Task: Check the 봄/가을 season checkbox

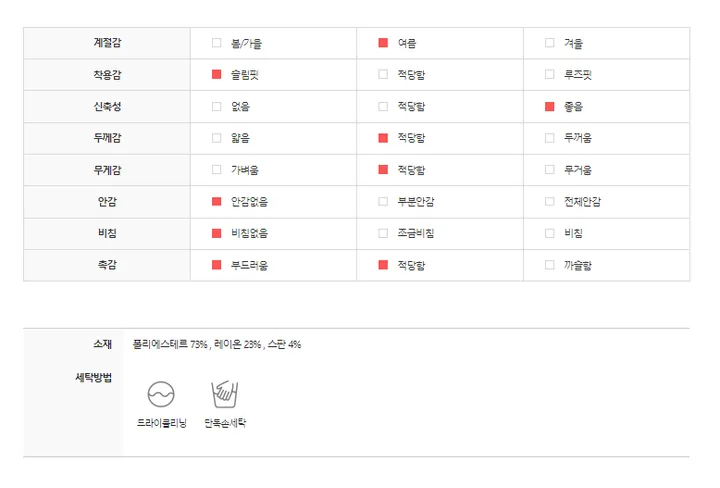Action: point(216,43)
